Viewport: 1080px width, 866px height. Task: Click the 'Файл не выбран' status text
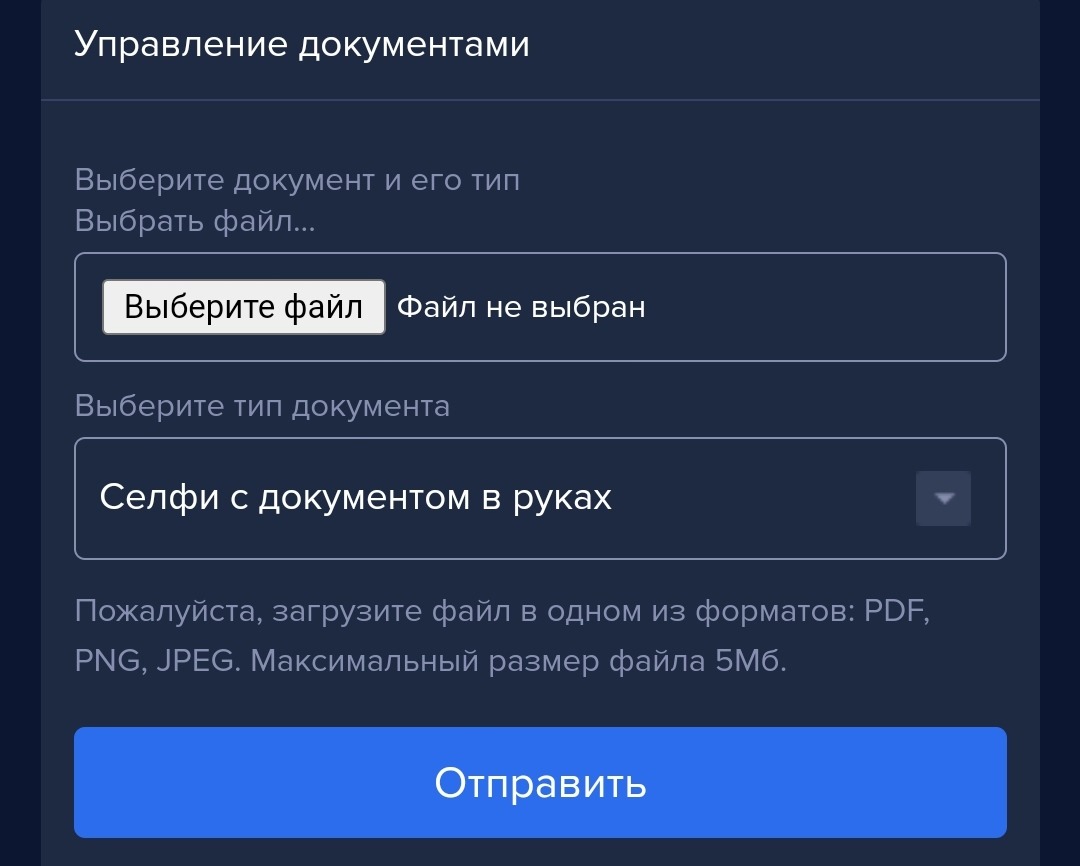coord(521,307)
